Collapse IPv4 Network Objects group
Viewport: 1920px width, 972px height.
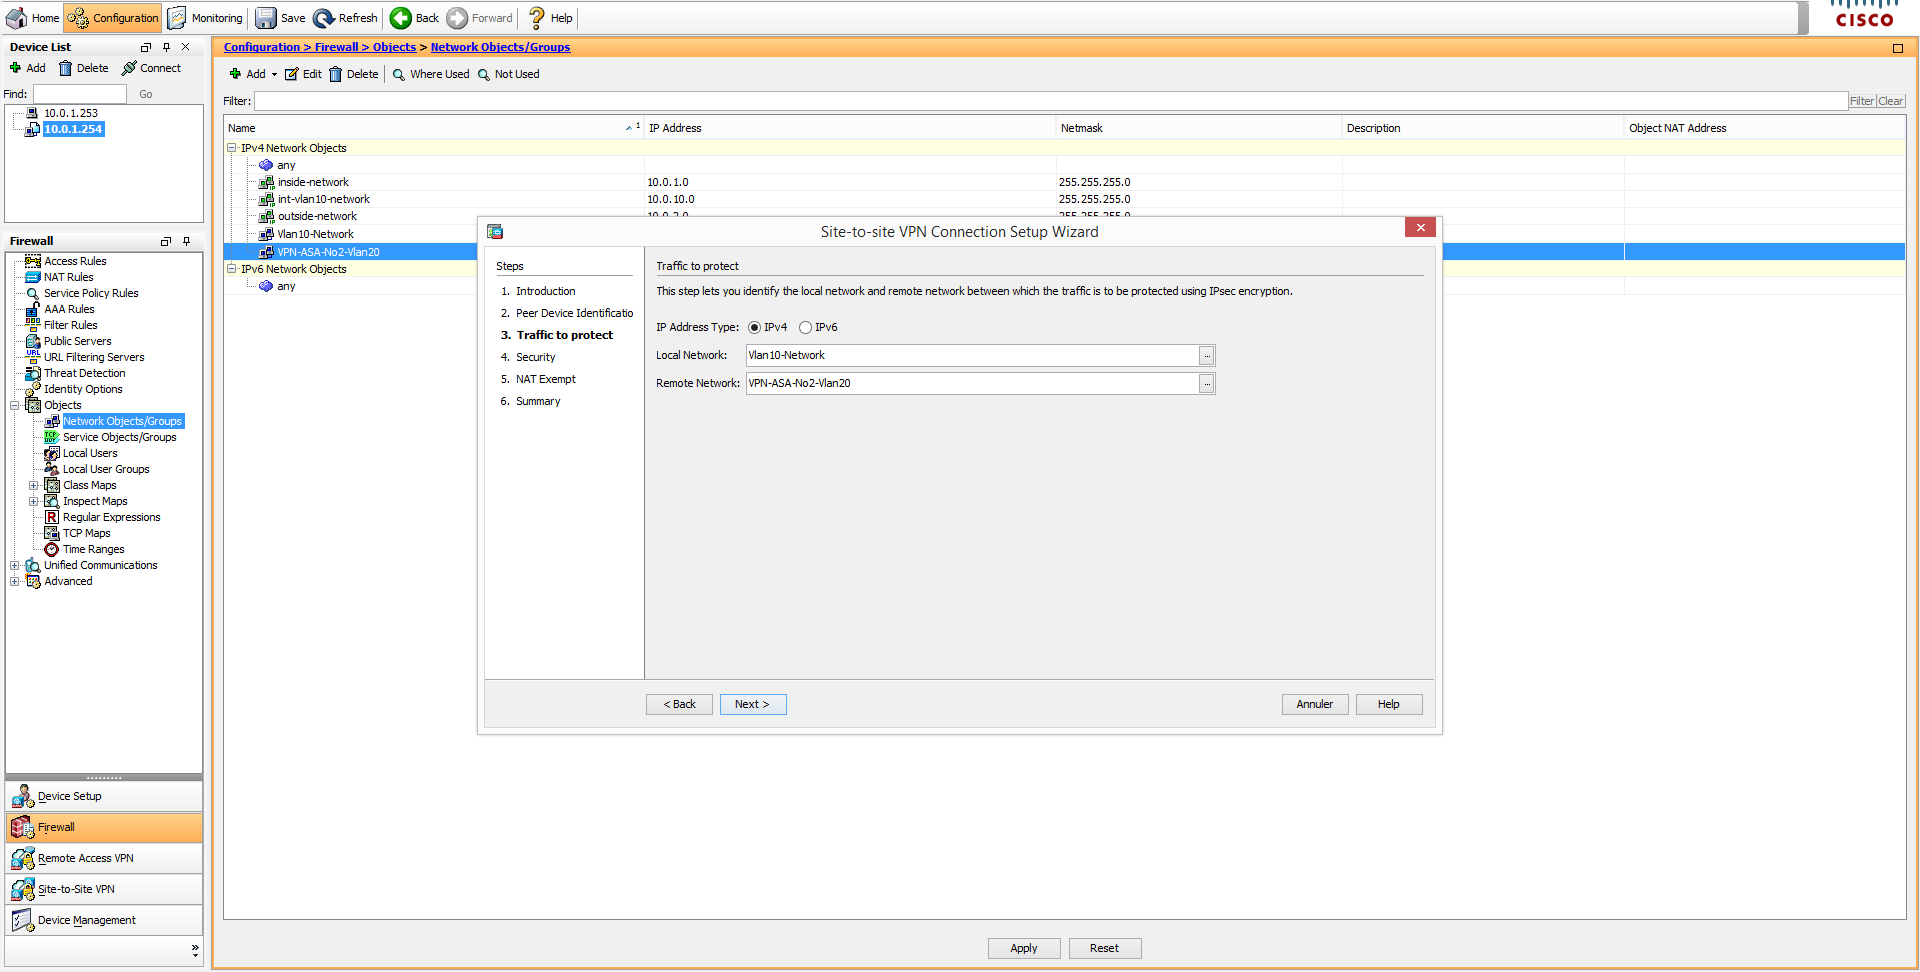pos(232,148)
